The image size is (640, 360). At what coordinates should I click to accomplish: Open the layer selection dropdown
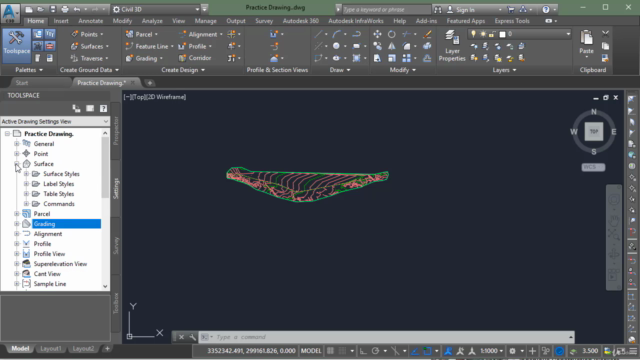pos(520,34)
